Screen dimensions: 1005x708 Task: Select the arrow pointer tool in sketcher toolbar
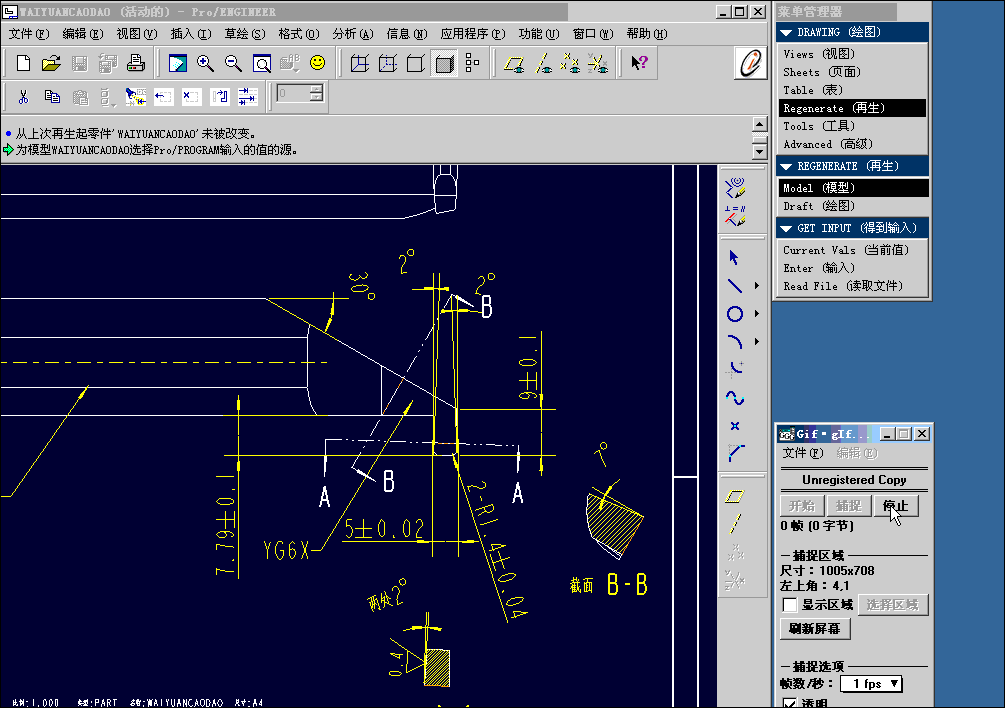(735, 258)
